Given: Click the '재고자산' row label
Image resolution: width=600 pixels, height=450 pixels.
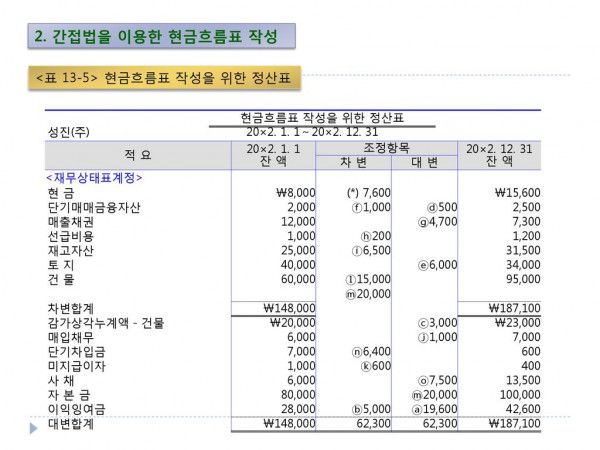Looking at the screenshot, I should pyautogui.click(x=71, y=251).
